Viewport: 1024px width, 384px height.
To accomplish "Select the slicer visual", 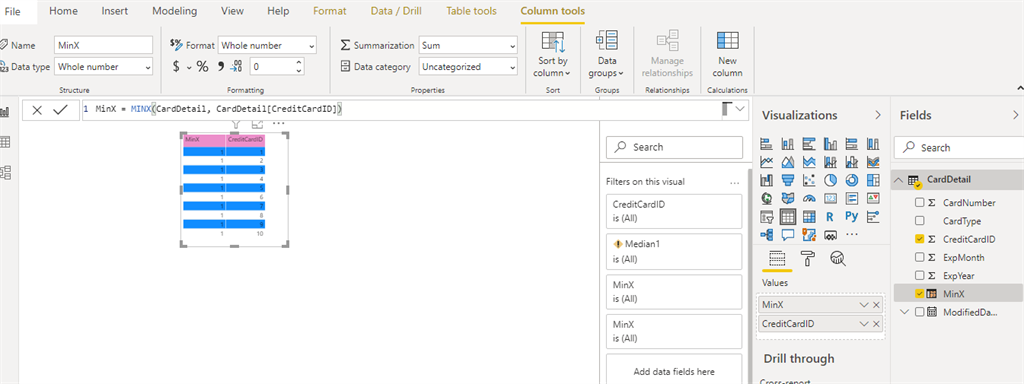I will 767,216.
